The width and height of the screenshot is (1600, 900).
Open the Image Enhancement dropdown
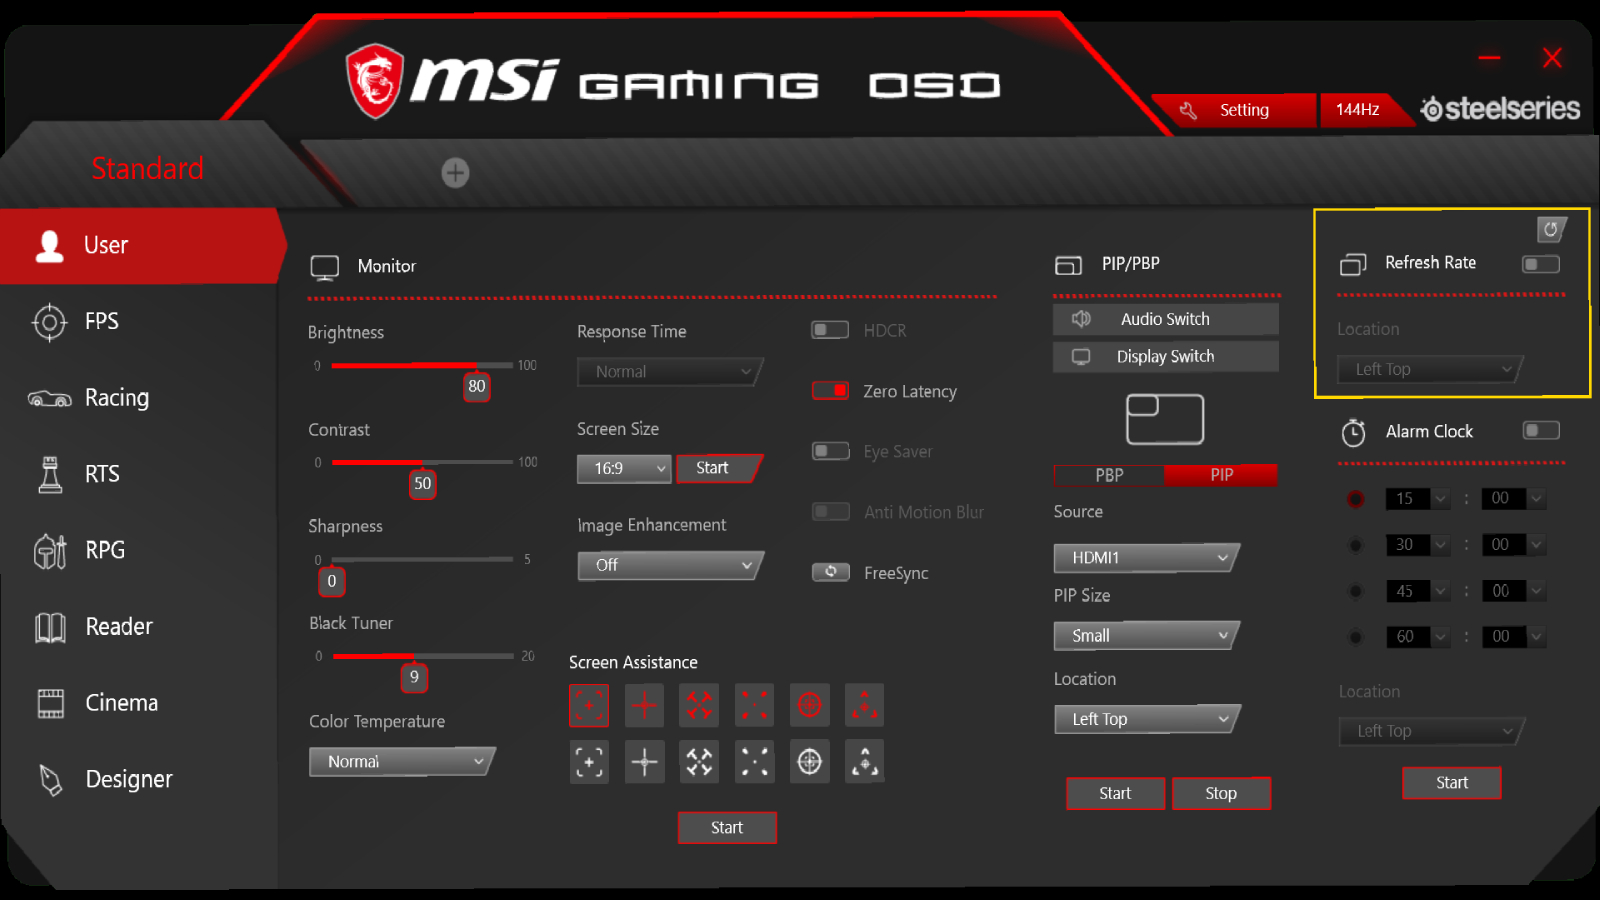pos(670,565)
